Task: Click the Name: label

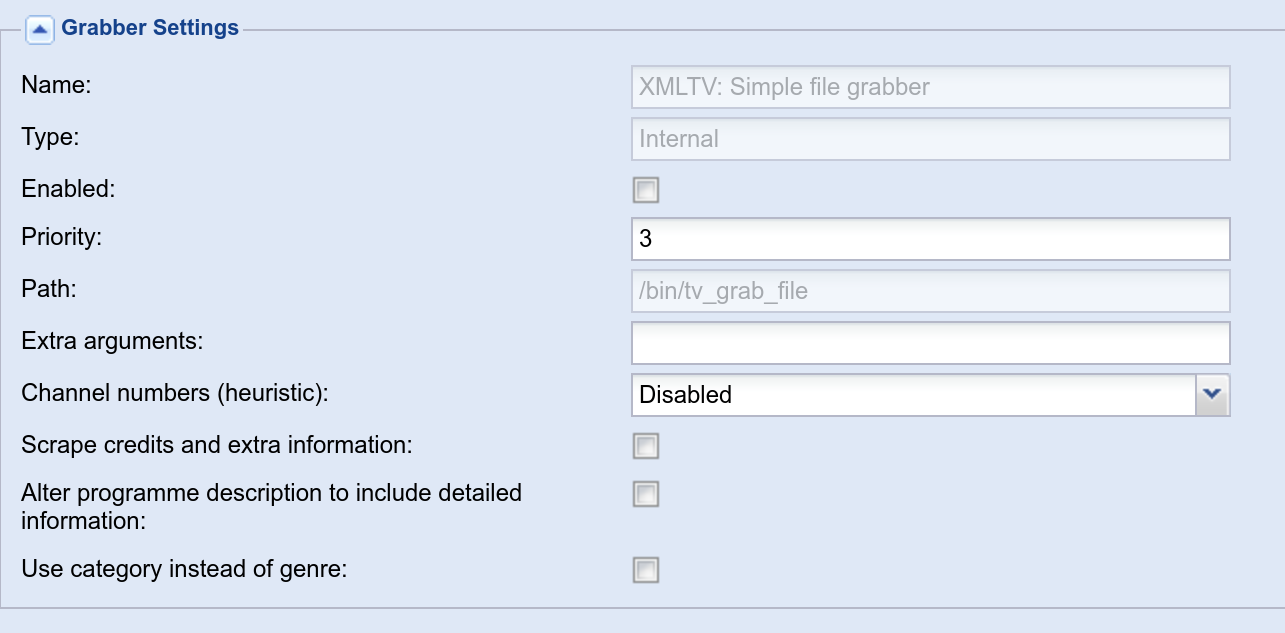Action: coord(56,85)
